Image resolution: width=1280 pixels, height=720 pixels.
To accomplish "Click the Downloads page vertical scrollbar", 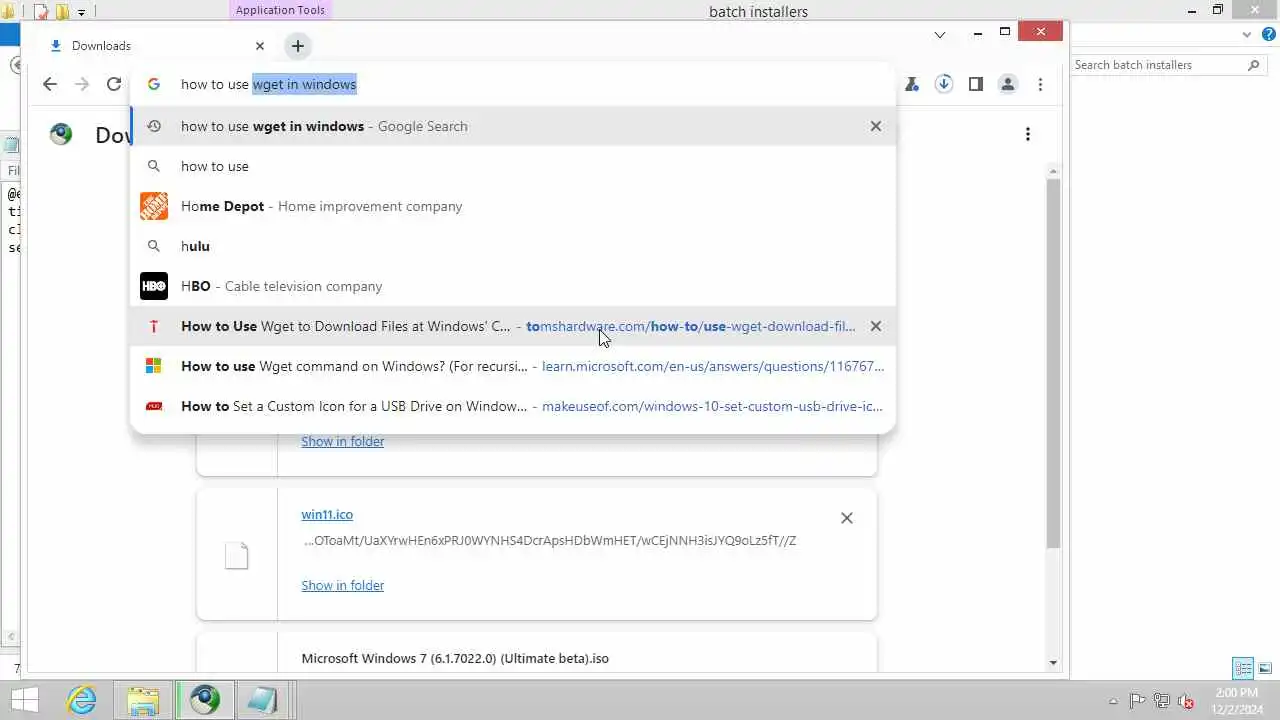I will coord(1053,365).
